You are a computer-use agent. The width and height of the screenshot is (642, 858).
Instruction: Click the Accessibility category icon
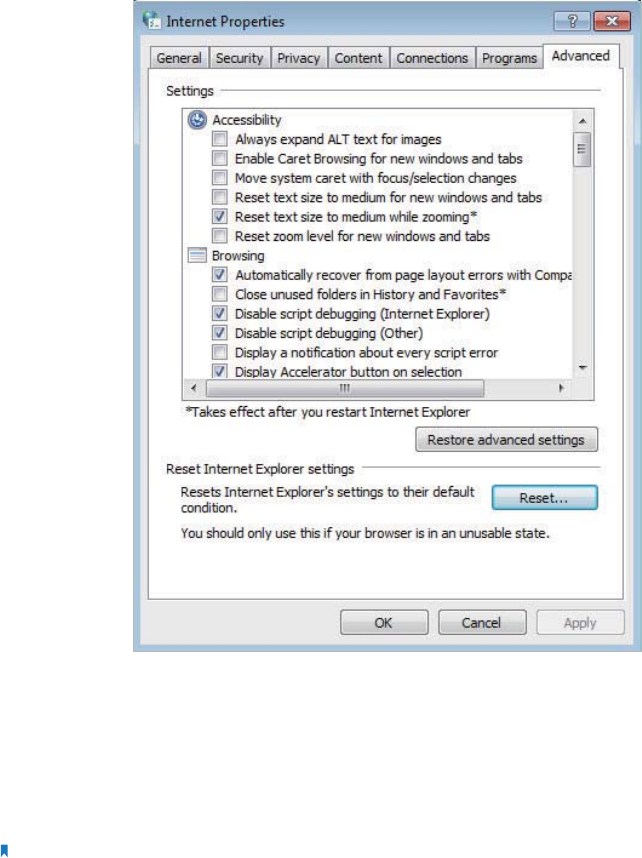pyautogui.click(x=197, y=120)
